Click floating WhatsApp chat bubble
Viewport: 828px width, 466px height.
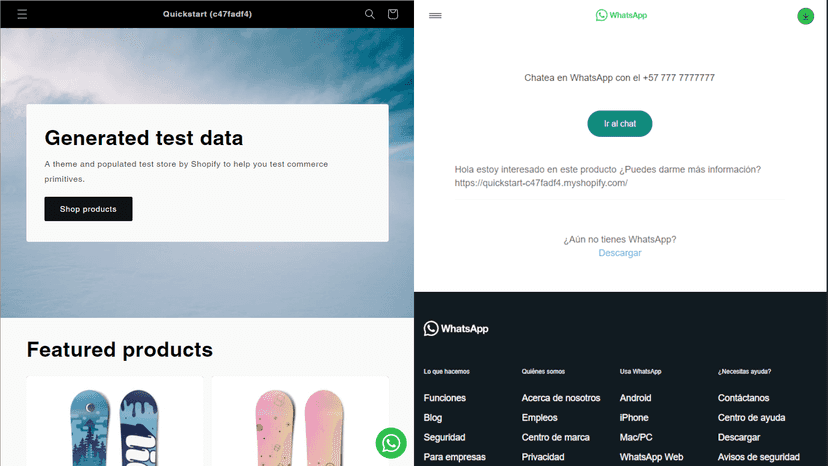[391, 443]
